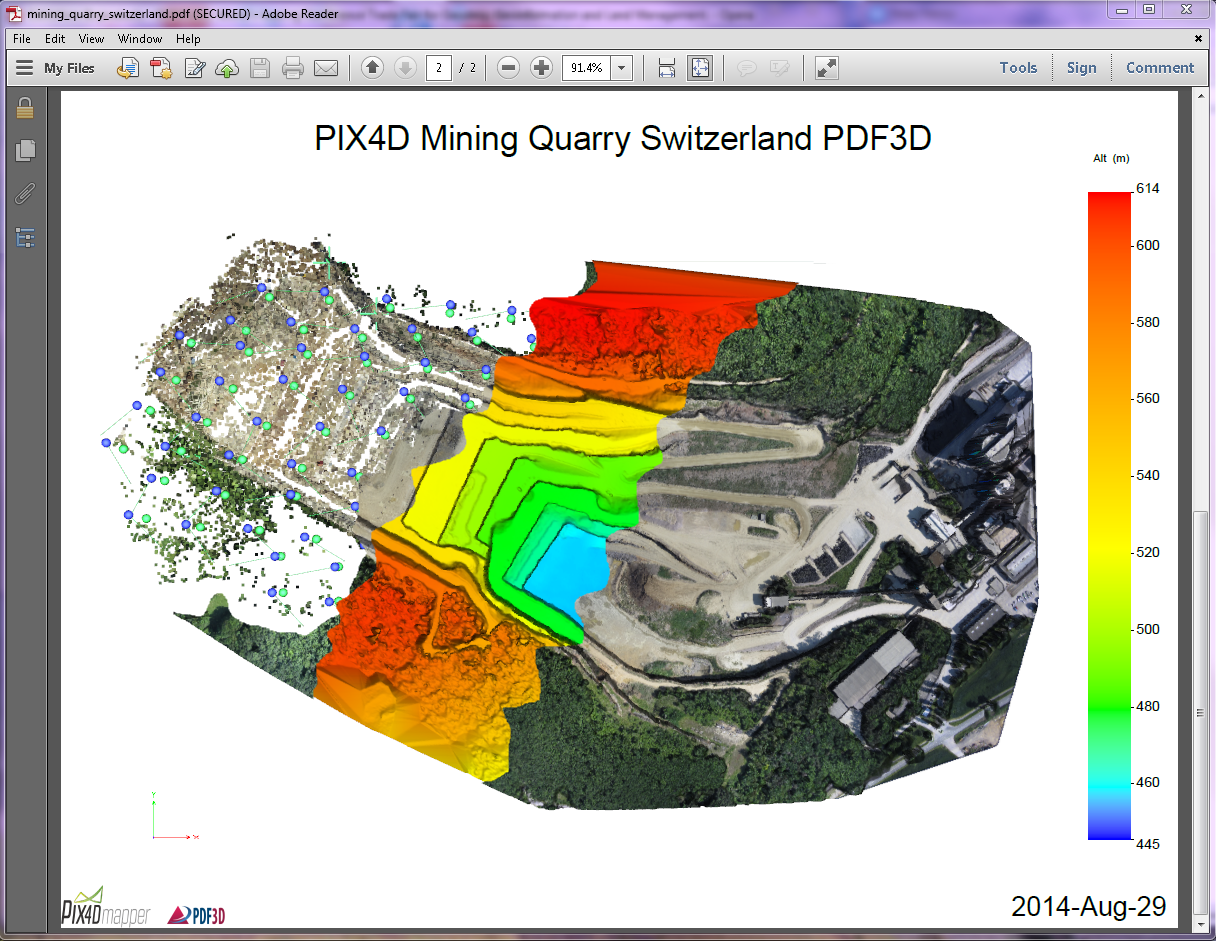The height and width of the screenshot is (941, 1216).
Task: Open the My Files list
Action: (58, 68)
